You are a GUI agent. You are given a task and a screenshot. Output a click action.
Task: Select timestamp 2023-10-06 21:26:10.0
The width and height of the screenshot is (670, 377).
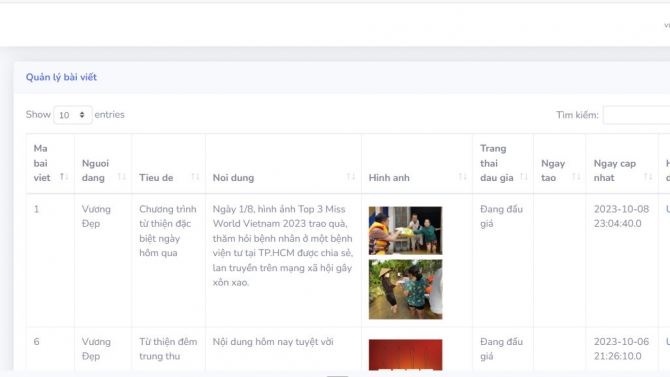coord(621,349)
